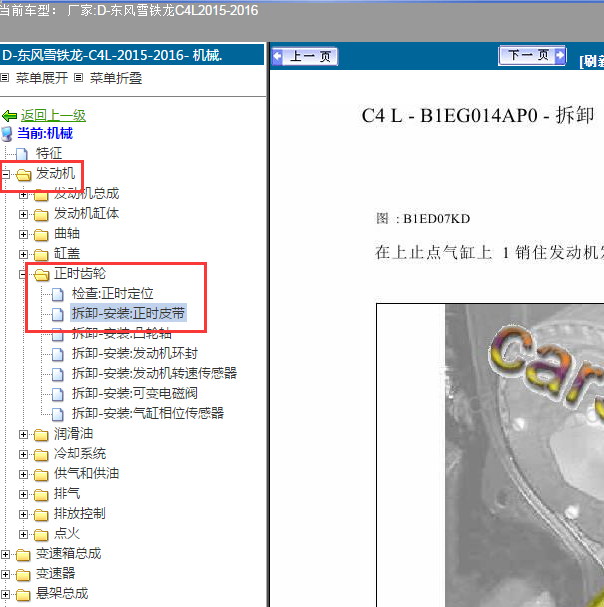Open 拆卸-安装:气缸相位传感器 document
This screenshot has width=604, height=607.
click(x=148, y=413)
